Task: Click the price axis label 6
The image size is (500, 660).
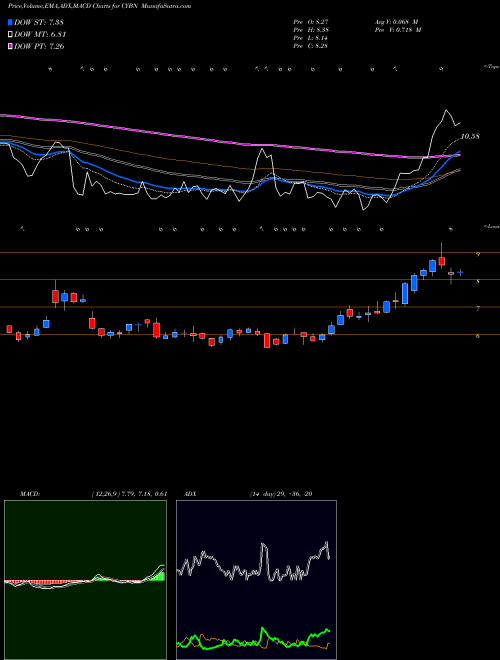Action: tap(478, 336)
